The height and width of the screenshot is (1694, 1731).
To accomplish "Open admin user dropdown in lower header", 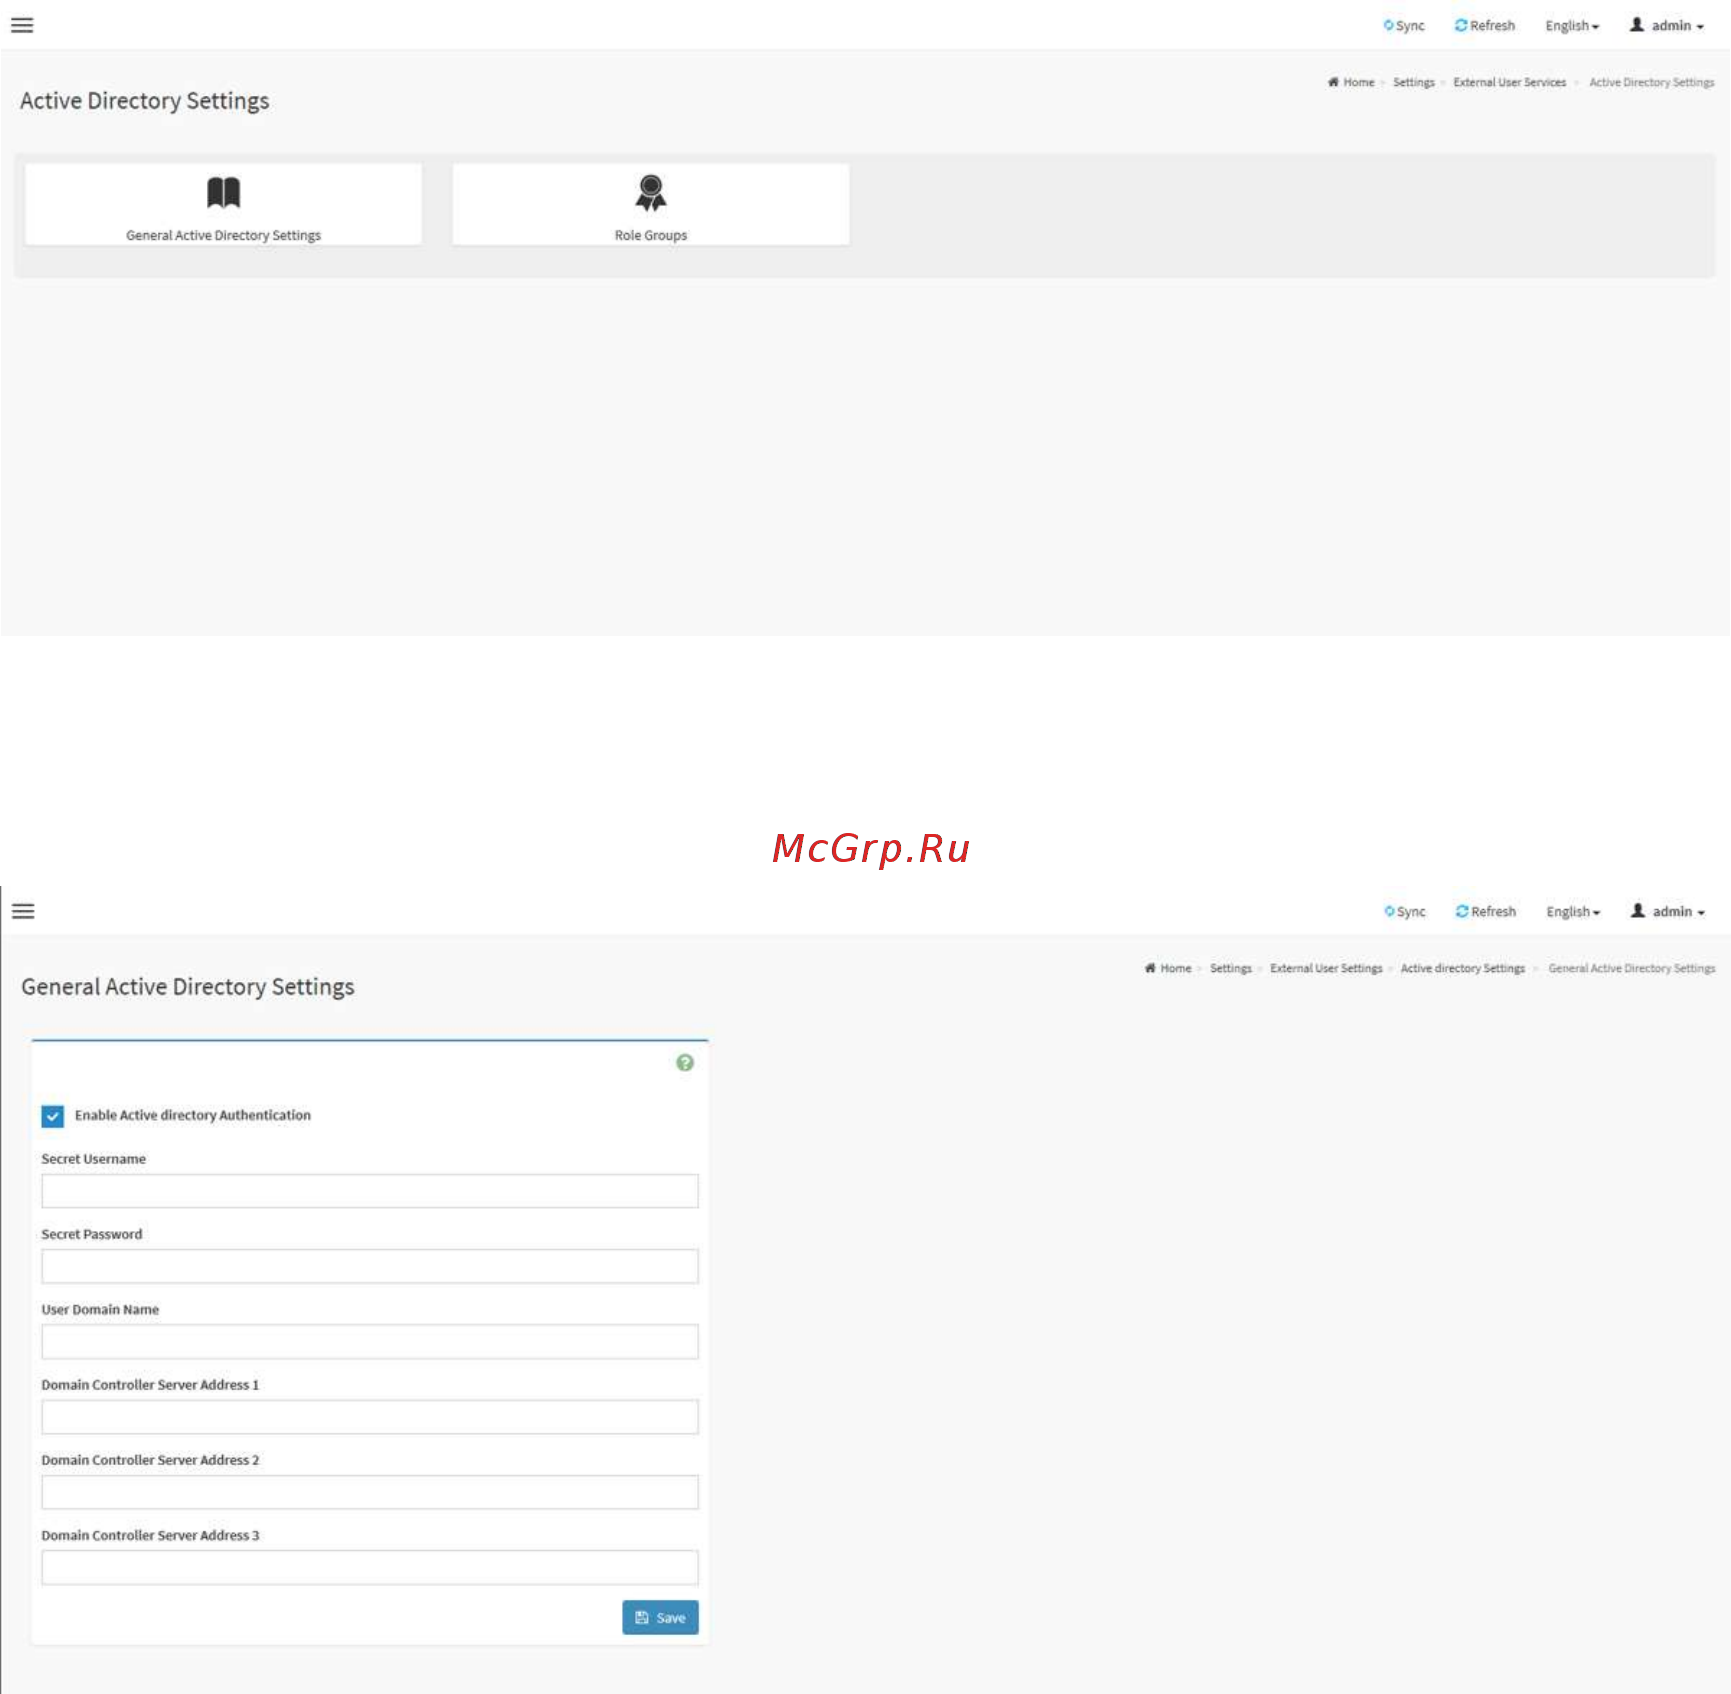I will tap(1668, 912).
